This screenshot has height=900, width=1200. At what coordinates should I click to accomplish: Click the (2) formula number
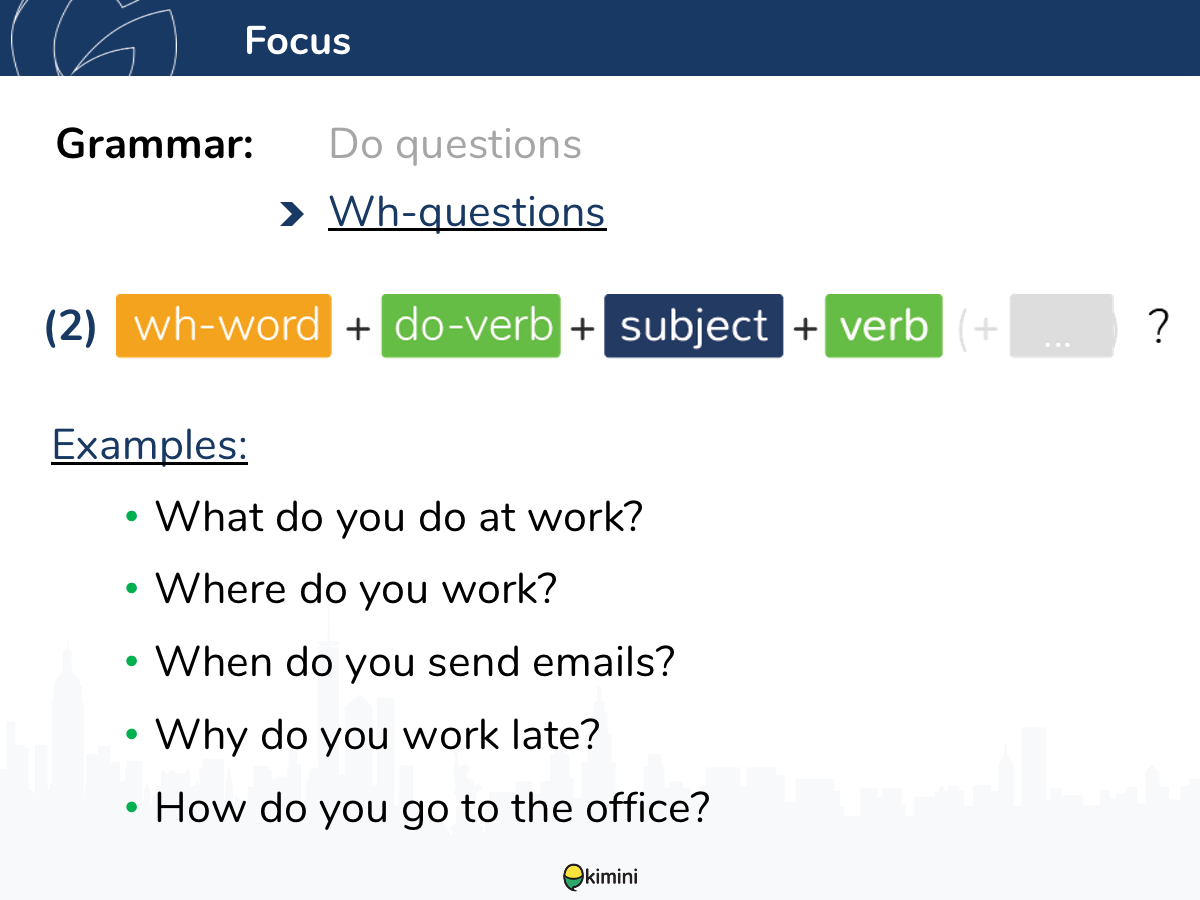70,327
